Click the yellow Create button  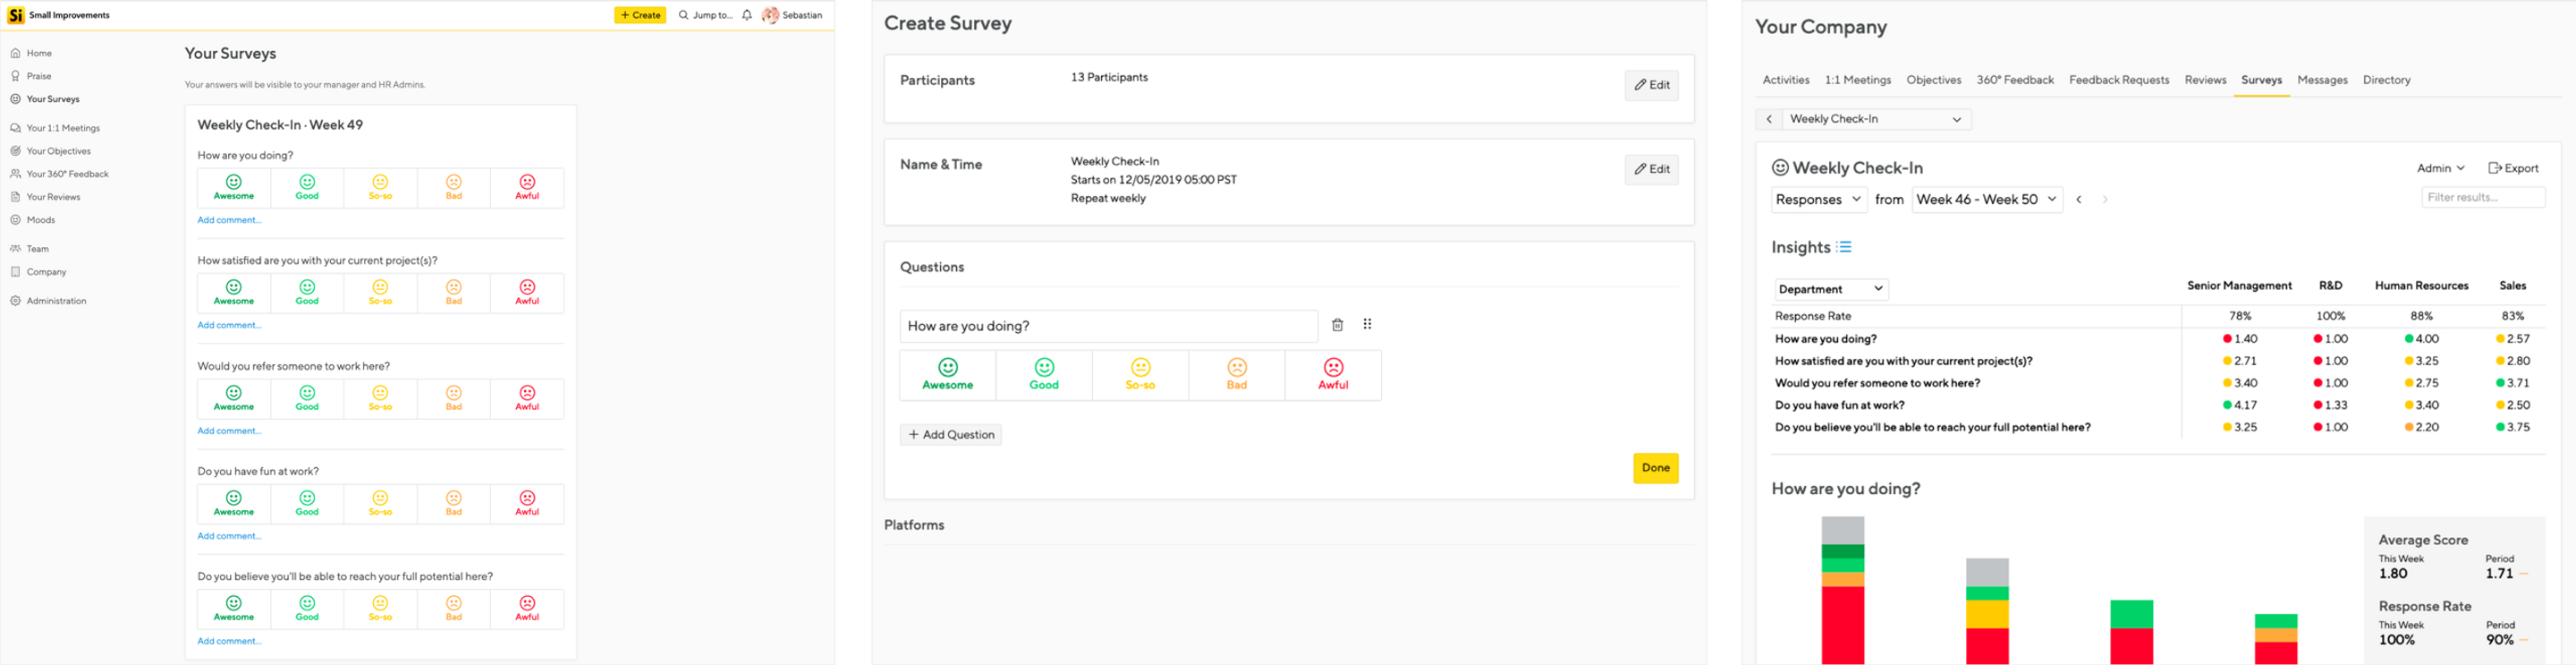click(x=640, y=15)
